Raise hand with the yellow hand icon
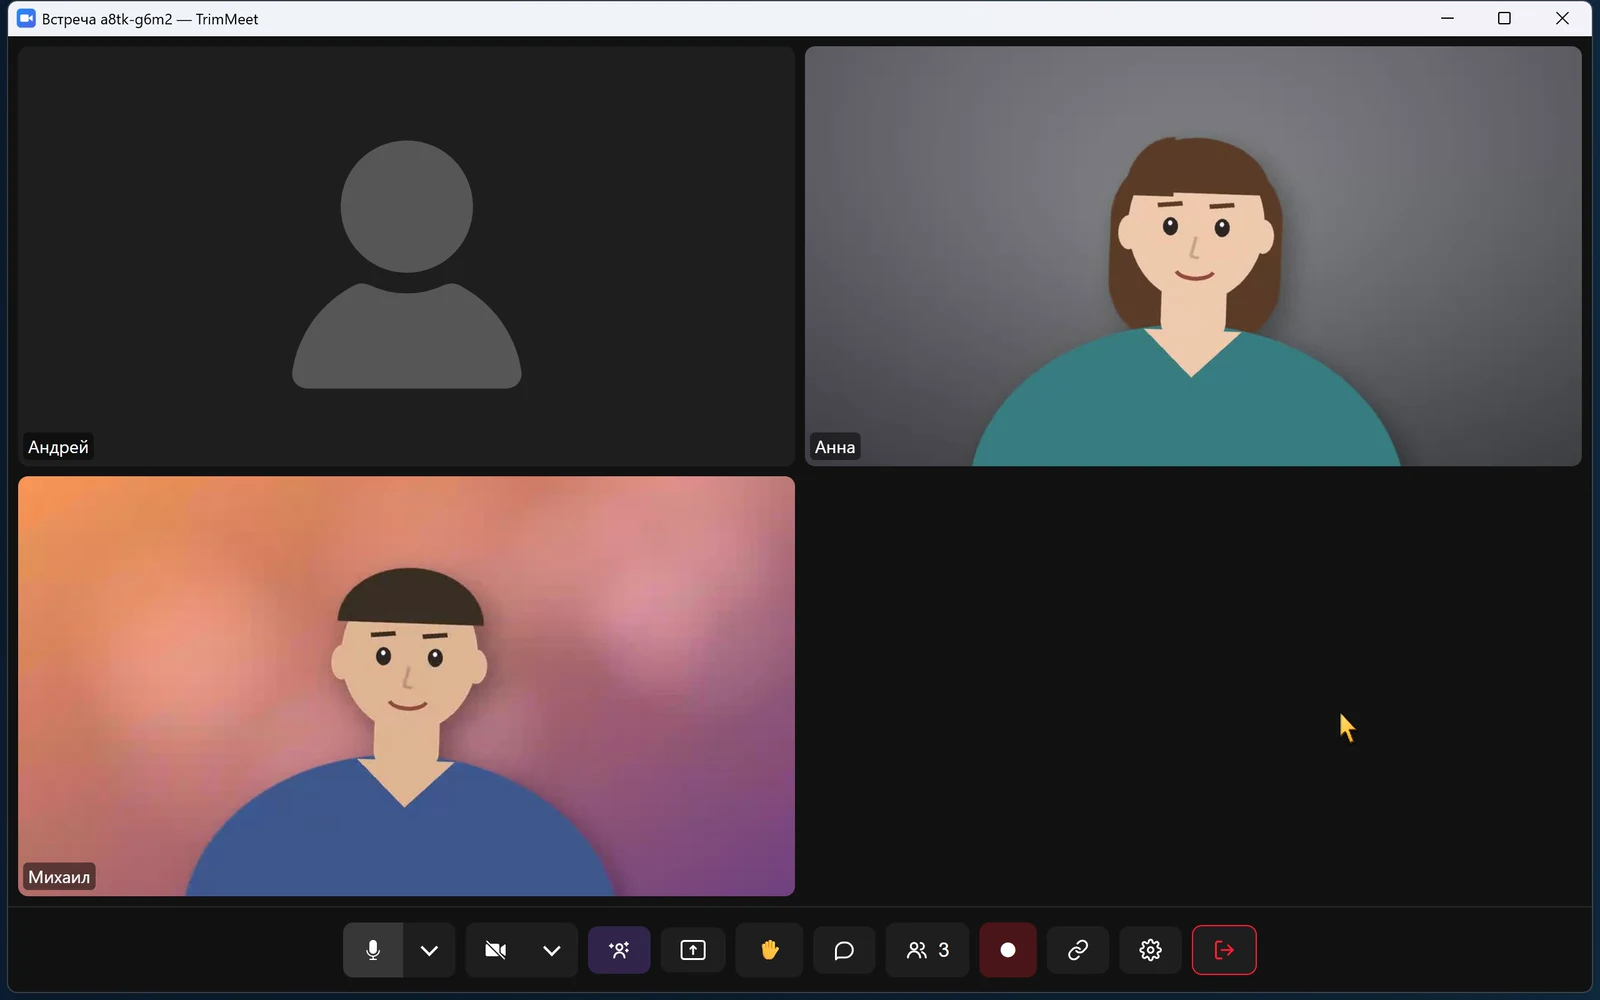The width and height of the screenshot is (1600, 1000). pyautogui.click(x=769, y=950)
